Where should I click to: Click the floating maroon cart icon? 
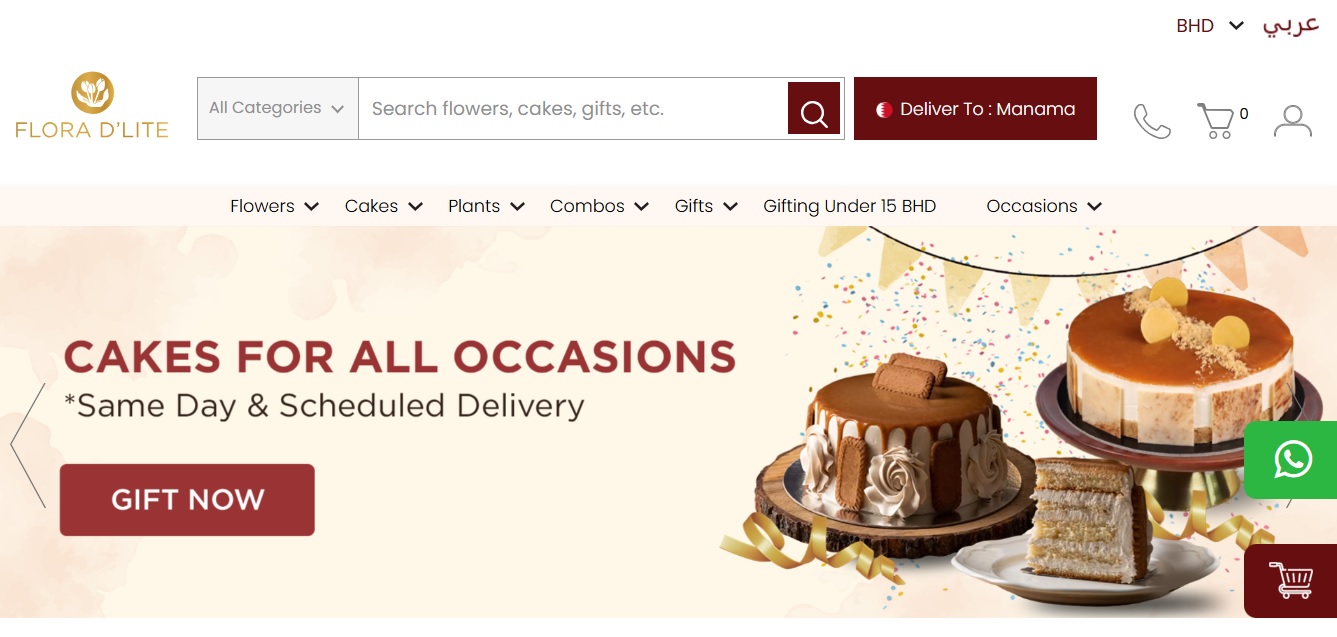[x=1291, y=581]
